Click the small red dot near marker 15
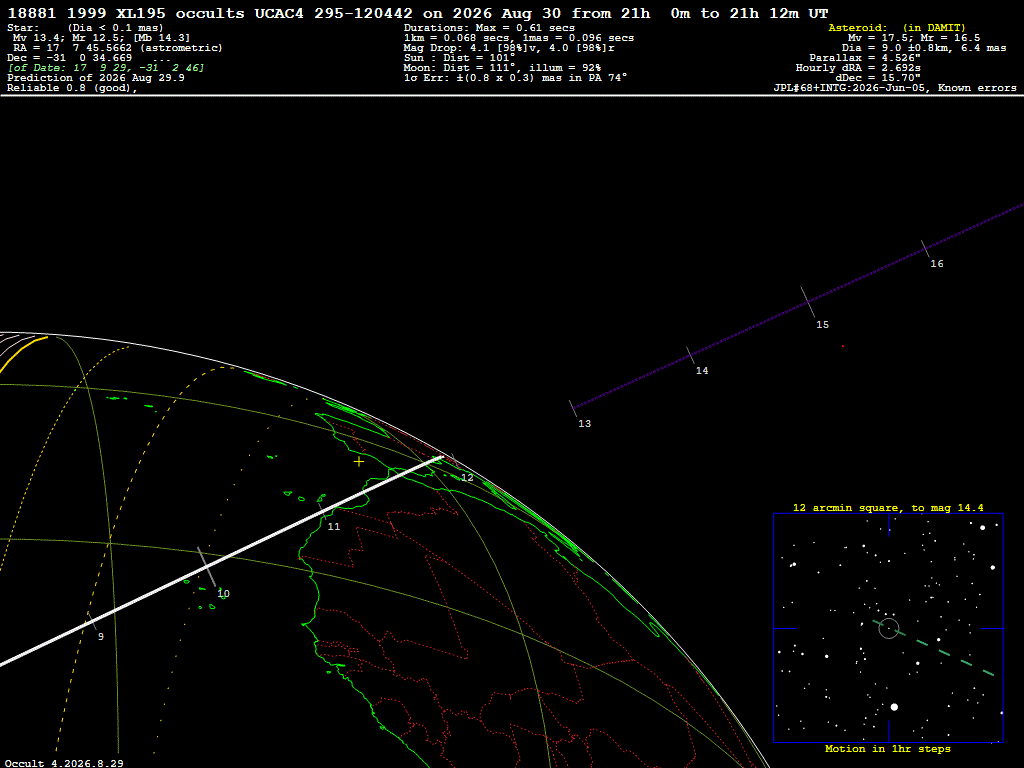The height and width of the screenshot is (768, 1024). (x=842, y=346)
